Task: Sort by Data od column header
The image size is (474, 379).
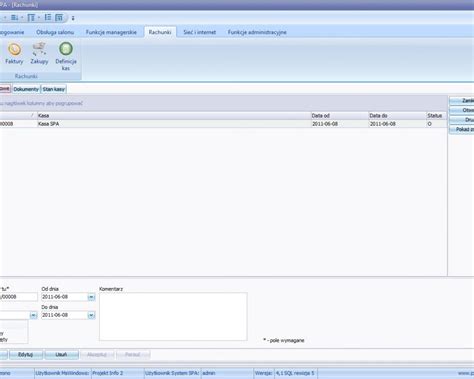Action: [339, 116]
